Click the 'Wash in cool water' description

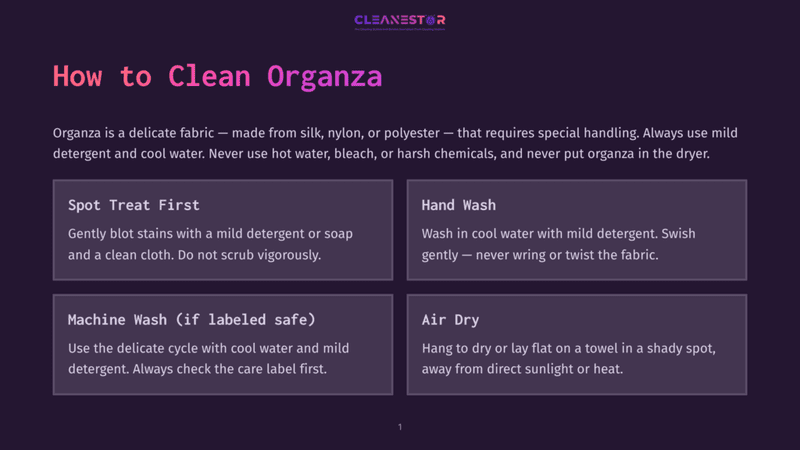click(558, 244)
